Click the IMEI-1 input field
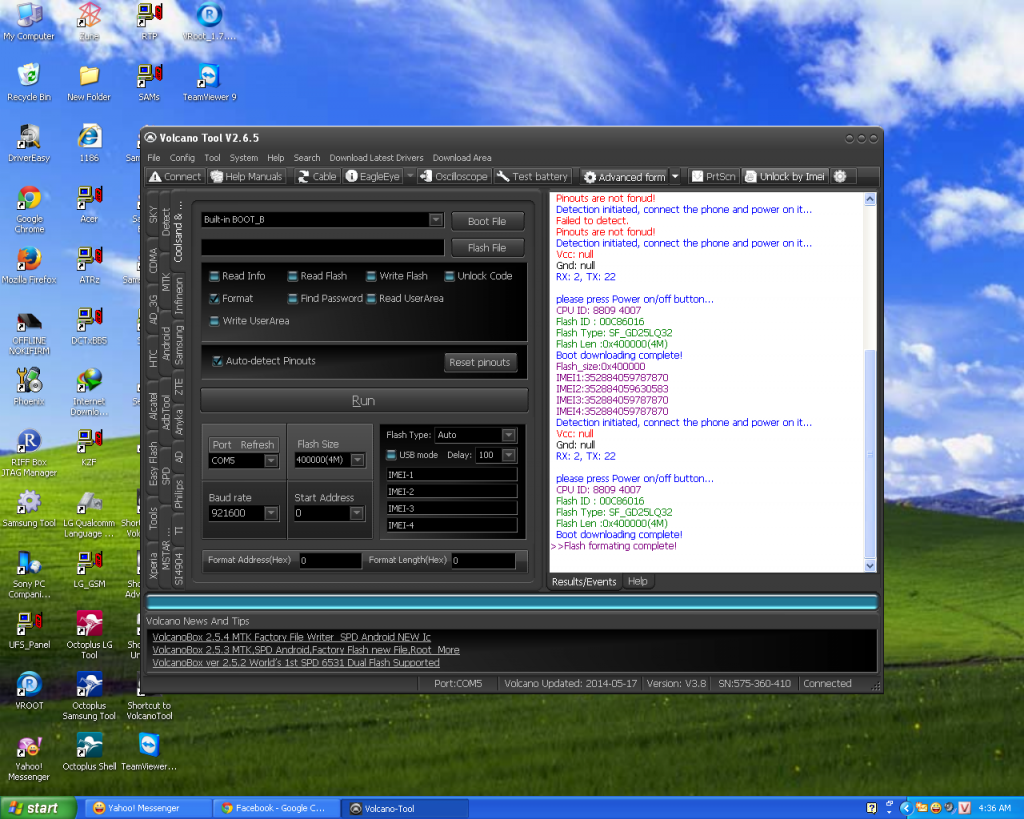The width and height of the screenshot is (1024, 819). click(x=451, y=475)
